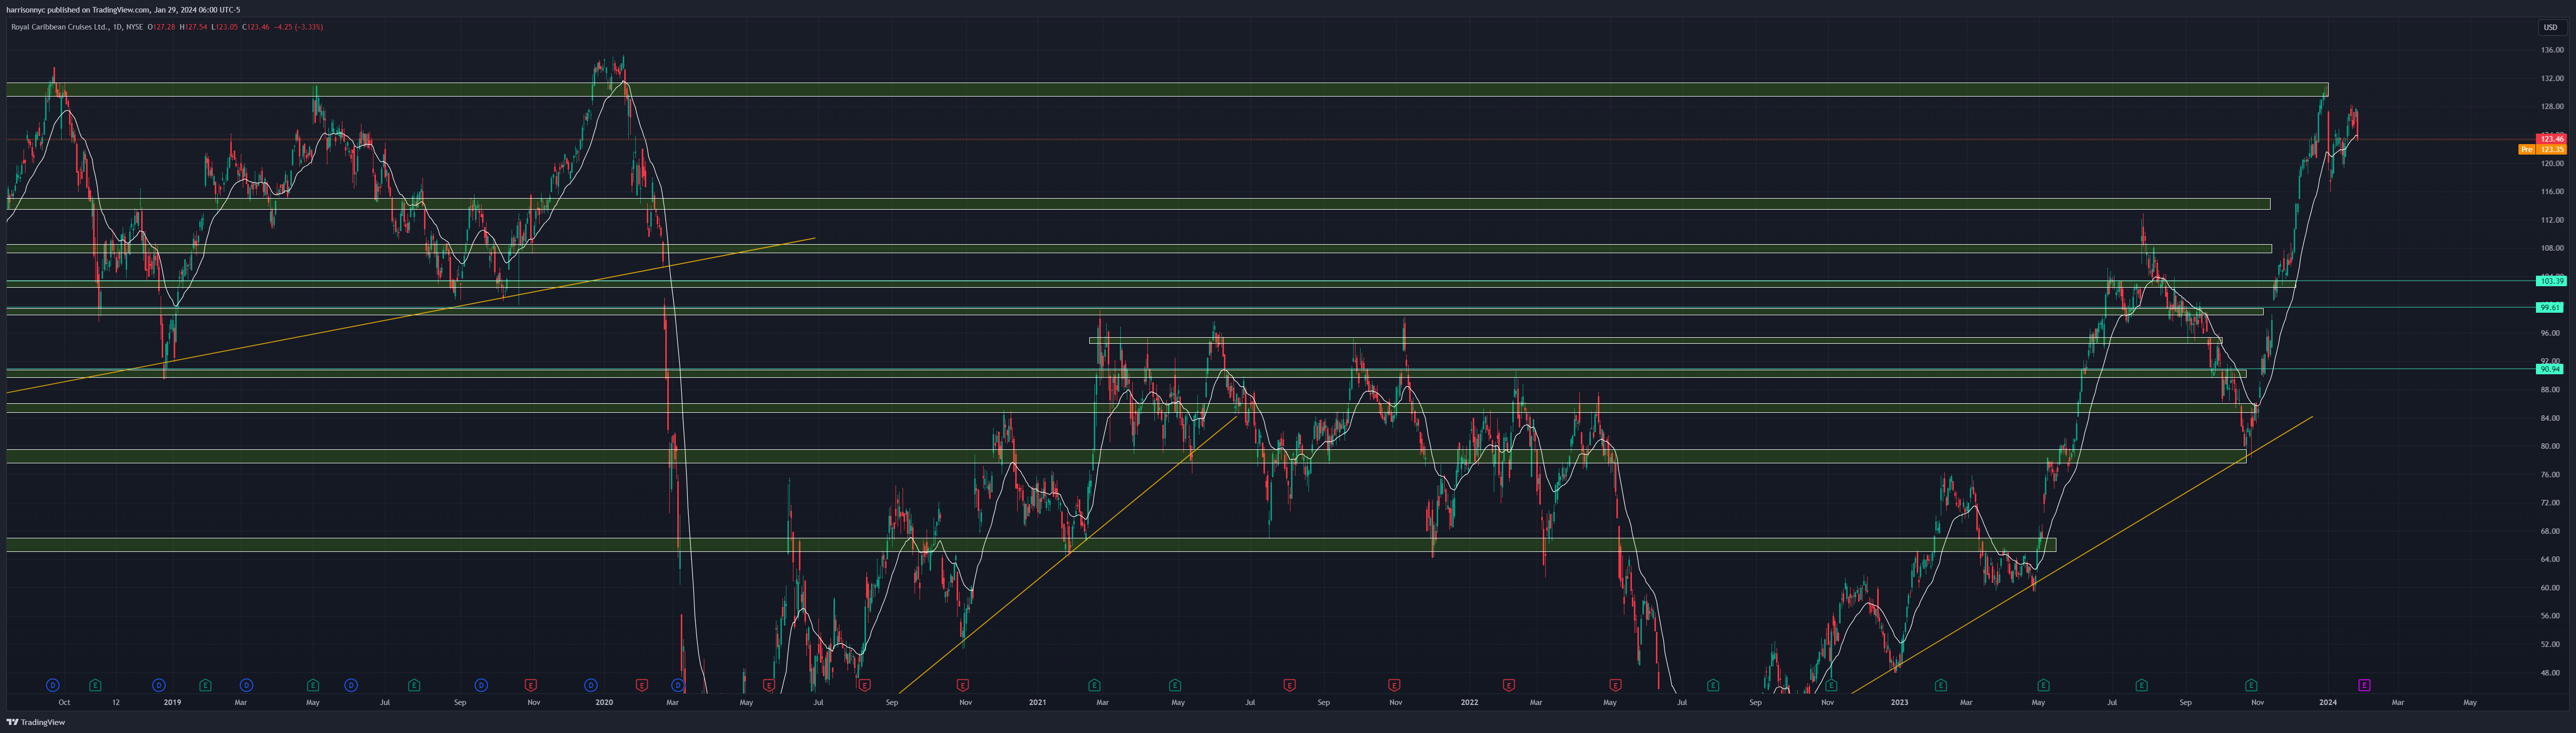2576x733 pixels.
Task: Click the dividend marker right of Mar 2019
Action: click(246, 685)
